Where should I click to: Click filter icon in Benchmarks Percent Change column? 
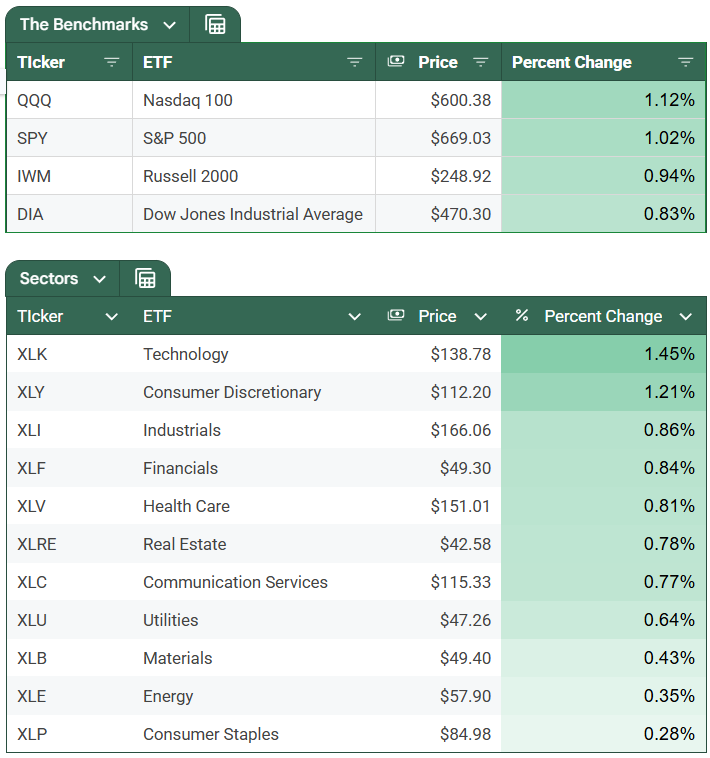click(x=685, y=62)
